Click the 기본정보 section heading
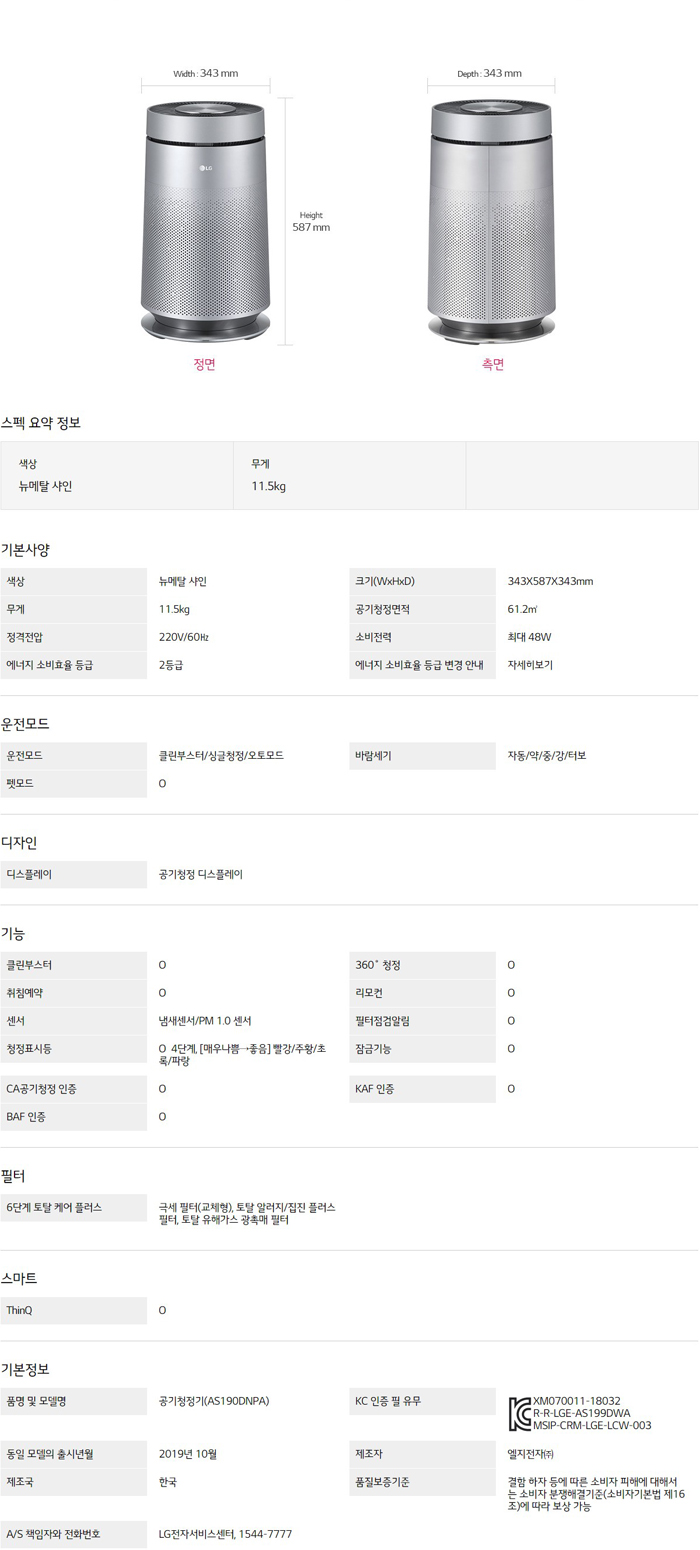Screen dimensions: 700x1550 [26, 1368]
